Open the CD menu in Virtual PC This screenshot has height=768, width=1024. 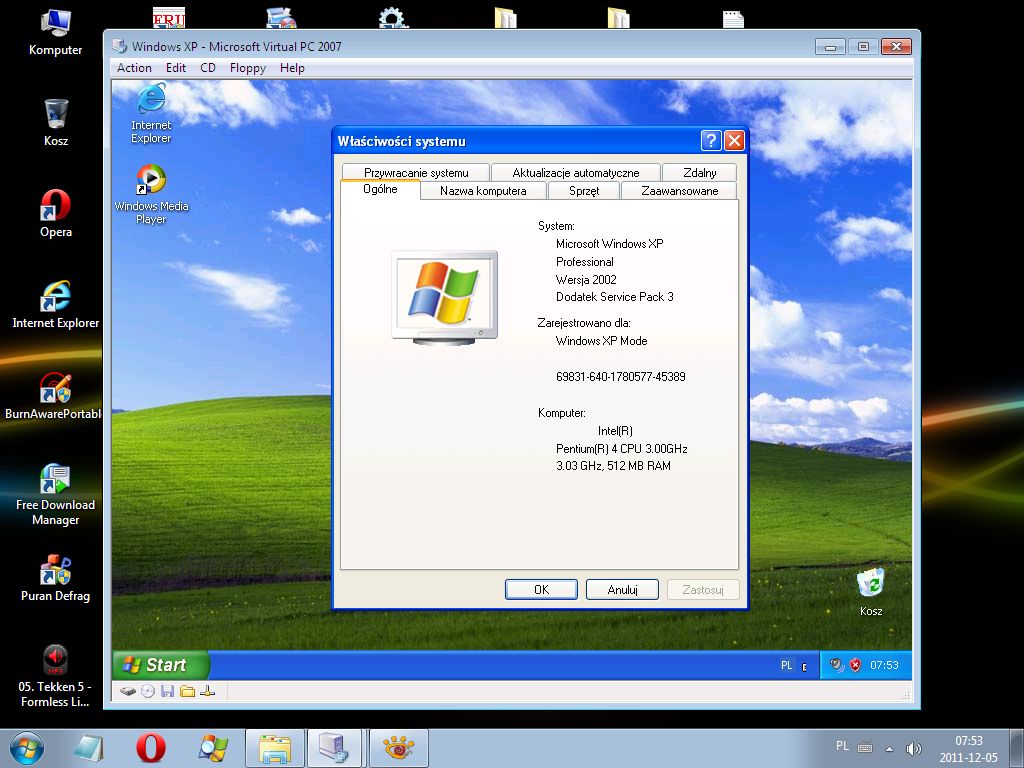208,68
